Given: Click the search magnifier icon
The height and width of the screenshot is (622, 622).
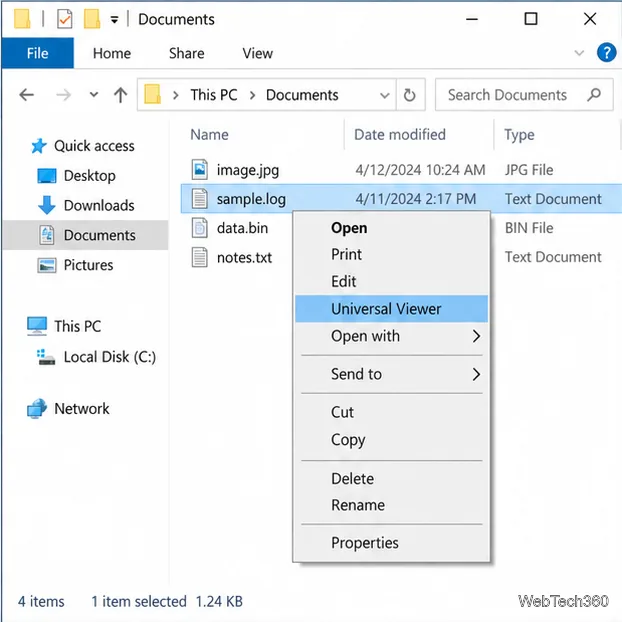Looking at the screenshot, I should 594,94.
